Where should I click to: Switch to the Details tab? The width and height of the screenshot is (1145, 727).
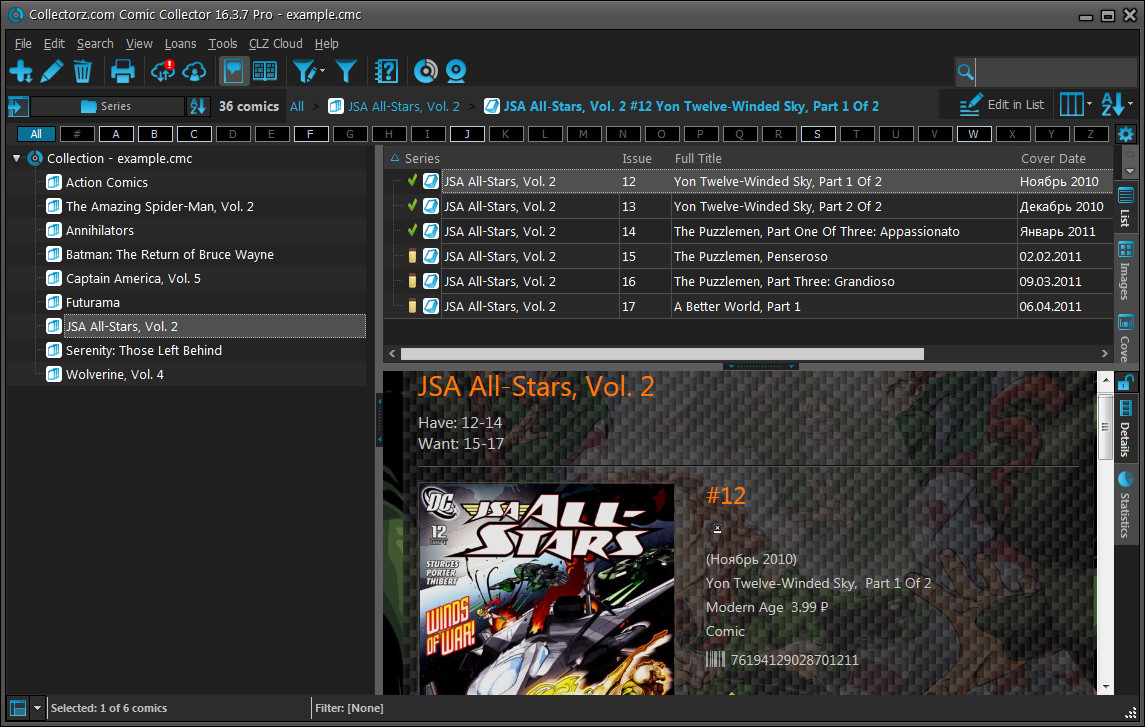click(x=1125, y=428)
